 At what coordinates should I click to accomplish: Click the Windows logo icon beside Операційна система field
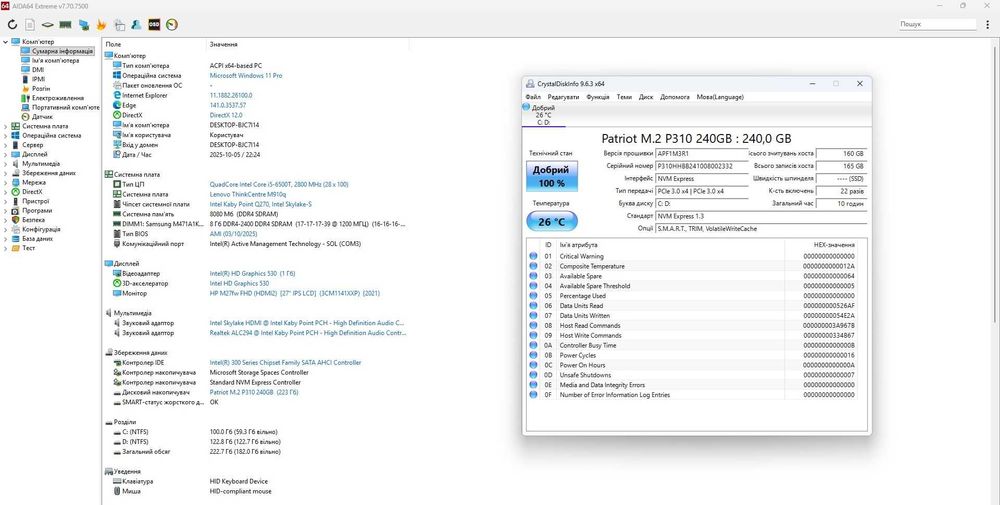coord(117,75)
